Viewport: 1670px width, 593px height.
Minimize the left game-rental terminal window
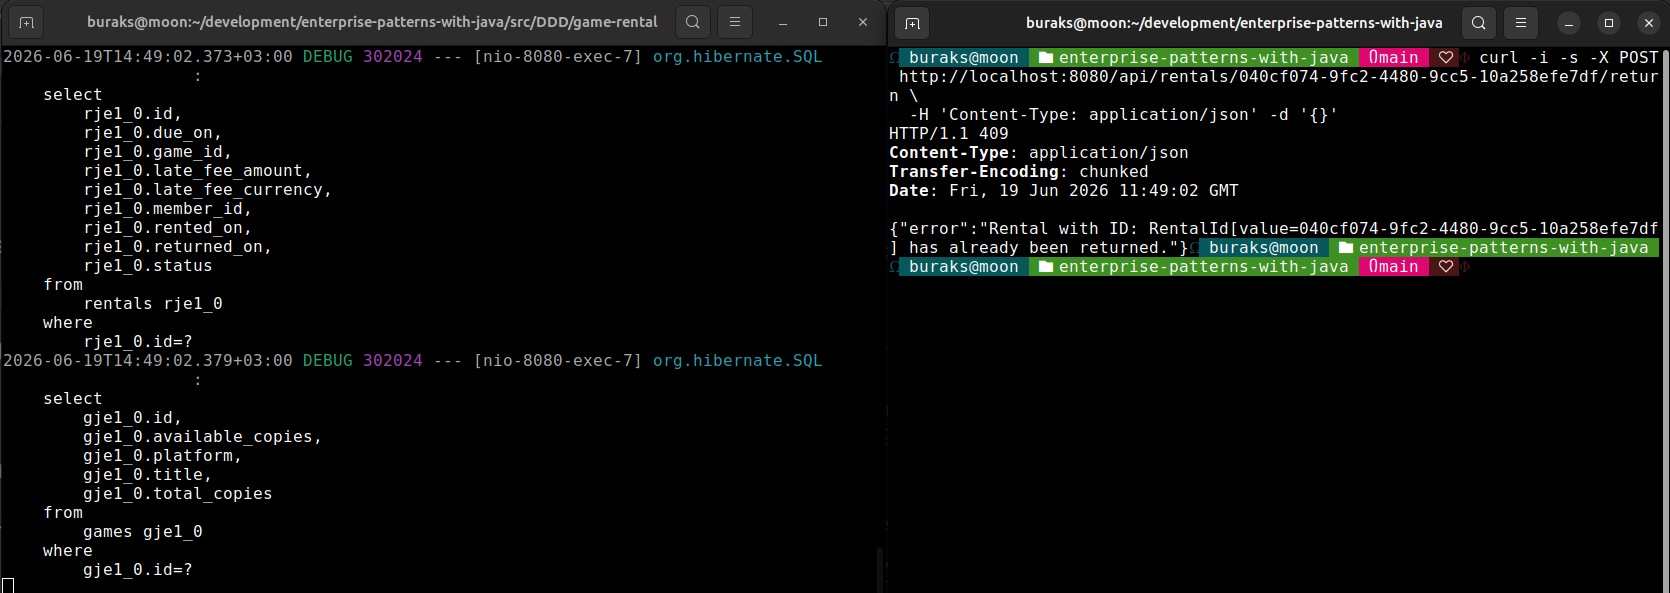point(783,22)
